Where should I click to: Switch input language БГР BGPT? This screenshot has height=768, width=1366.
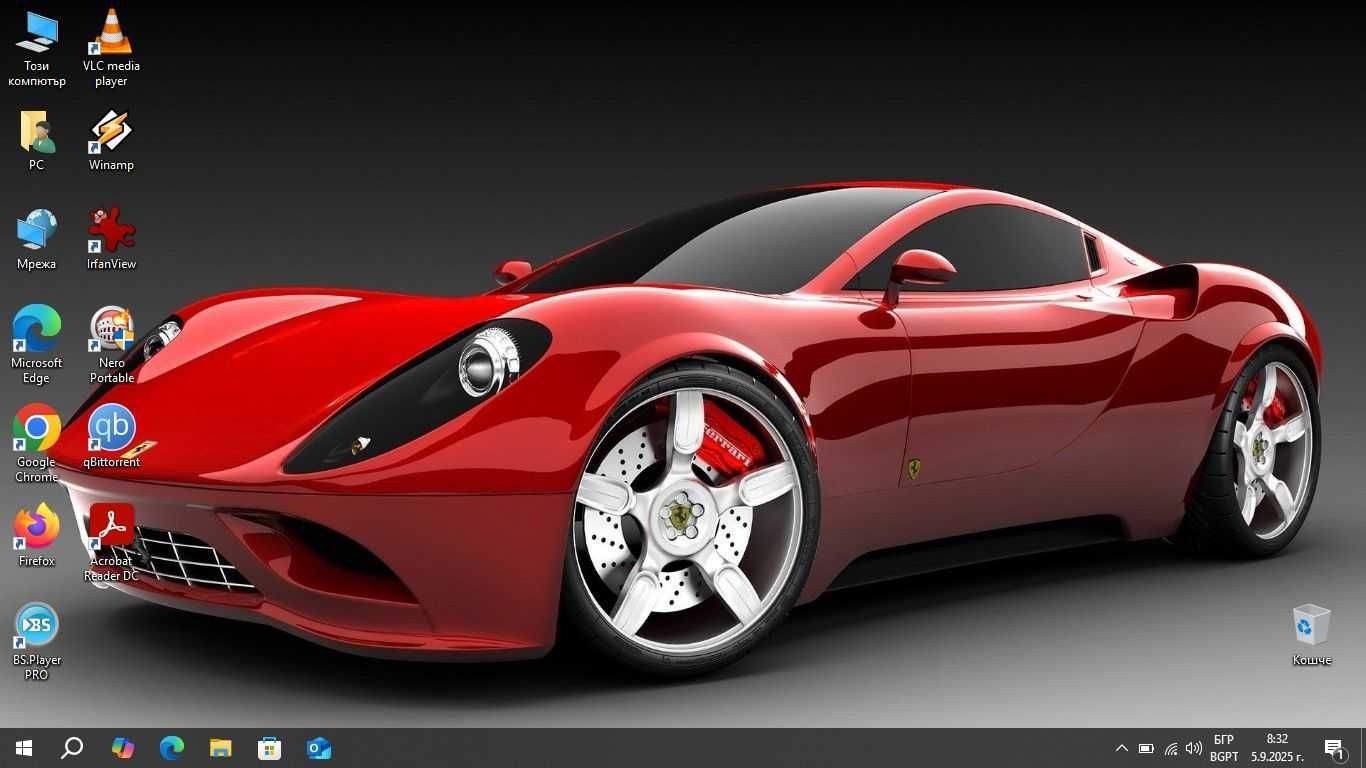1224,748
